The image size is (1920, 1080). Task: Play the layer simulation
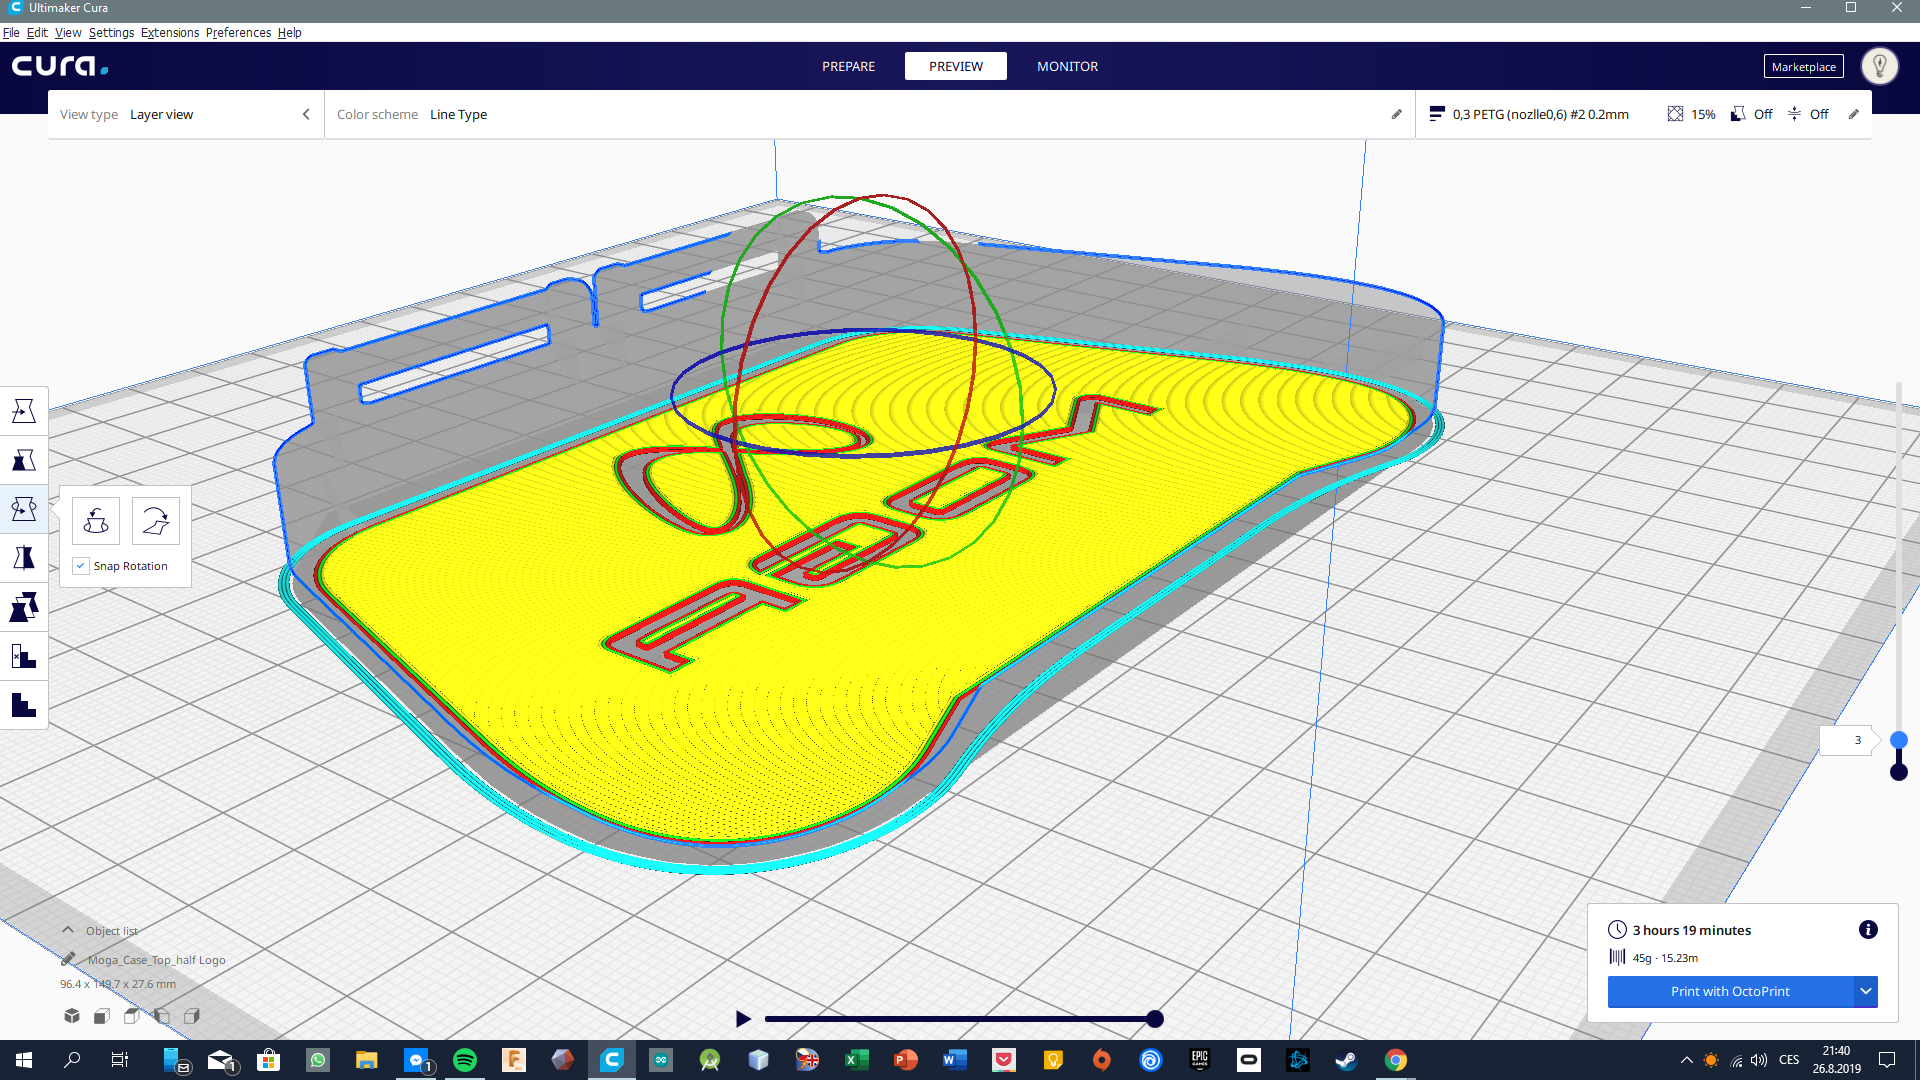(x=743, y=1019)
